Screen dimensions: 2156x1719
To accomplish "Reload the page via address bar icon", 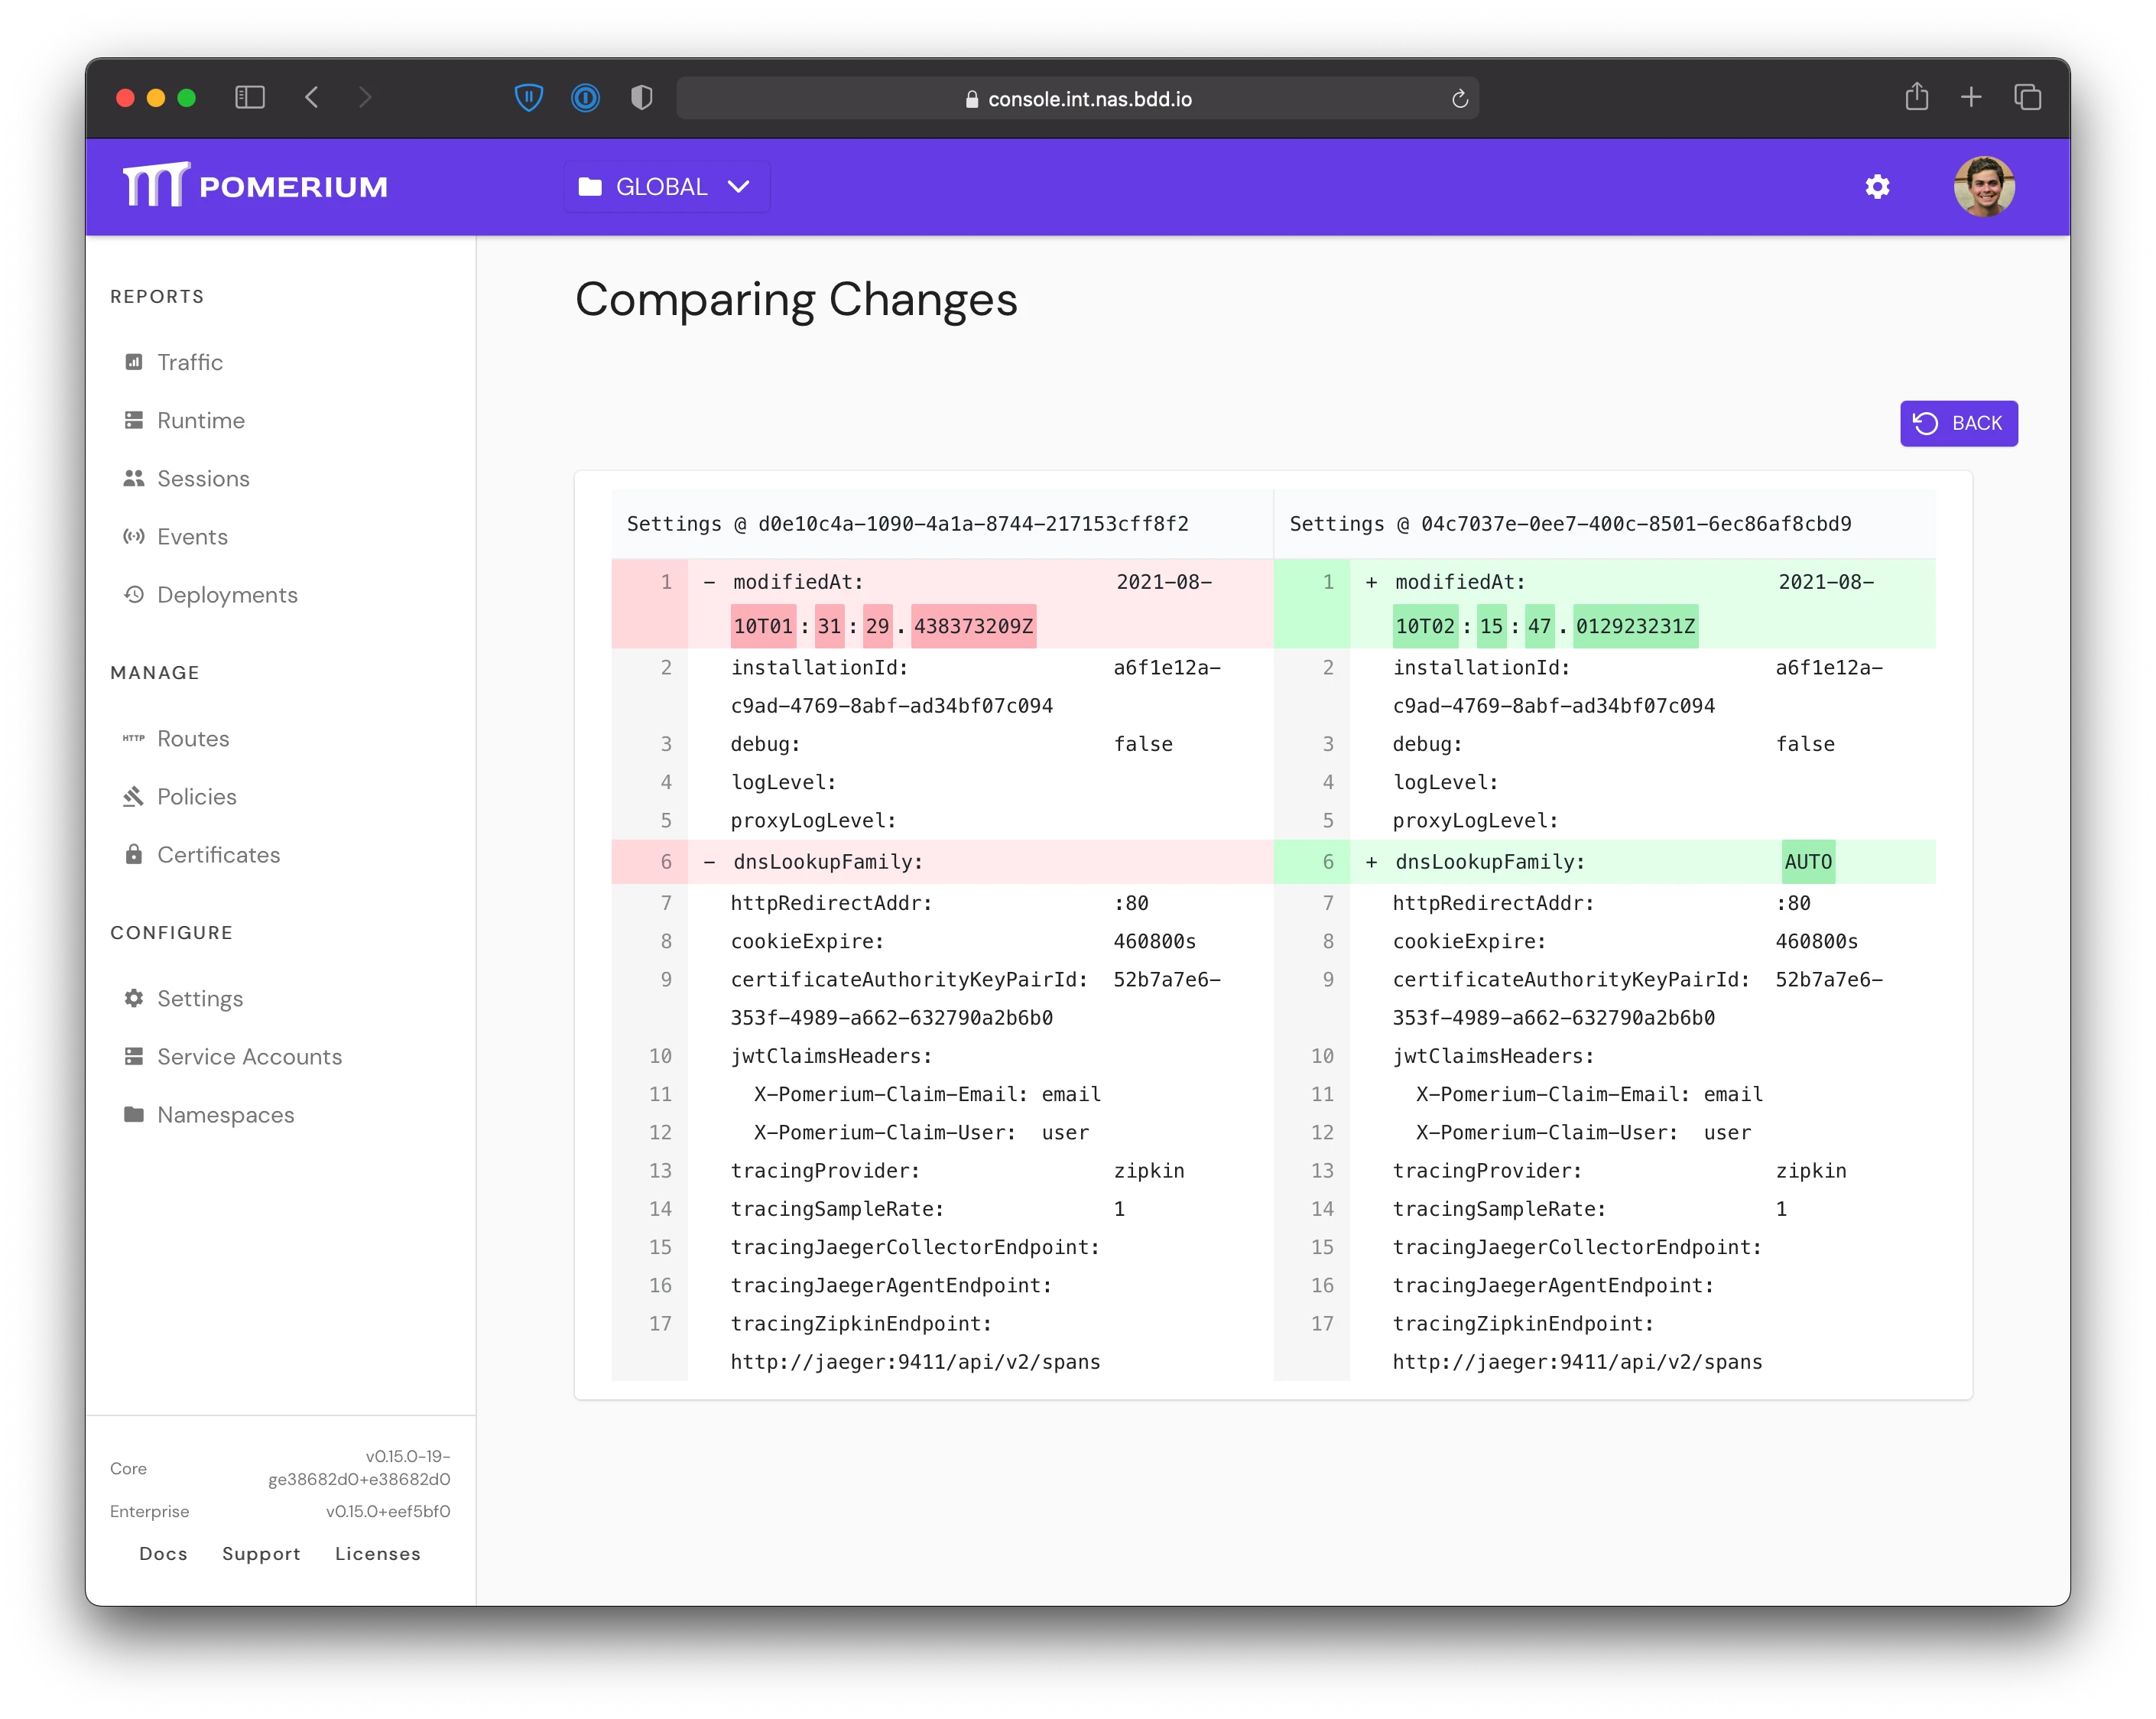I will (x=1459, y=98).
